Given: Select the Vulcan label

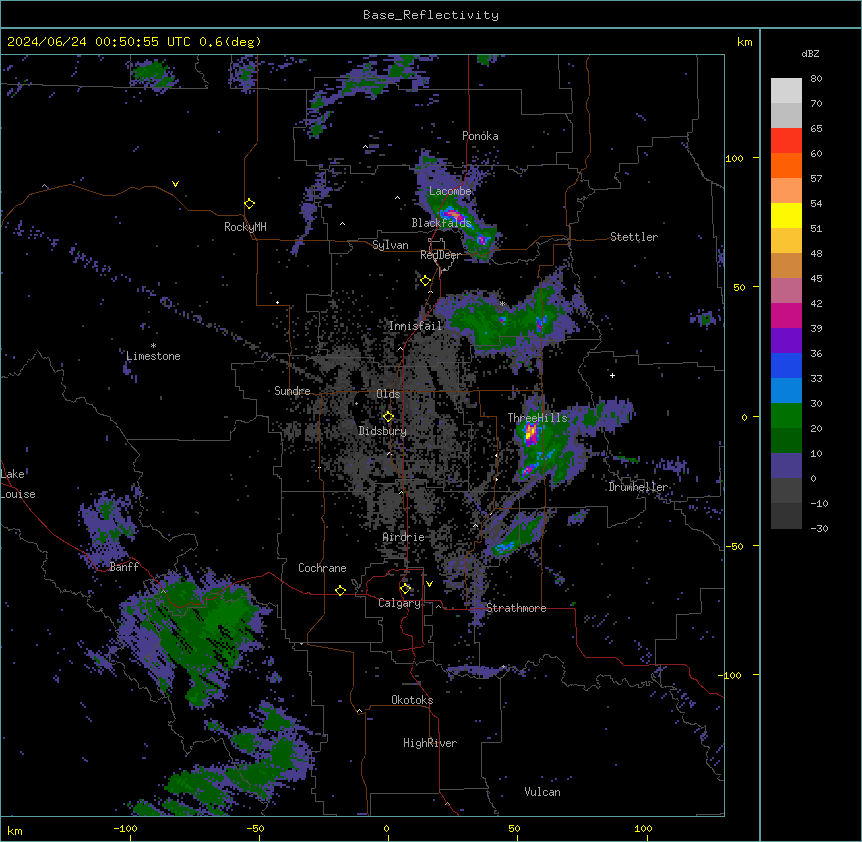Looking at the screenshot, I should click(543, 792).
